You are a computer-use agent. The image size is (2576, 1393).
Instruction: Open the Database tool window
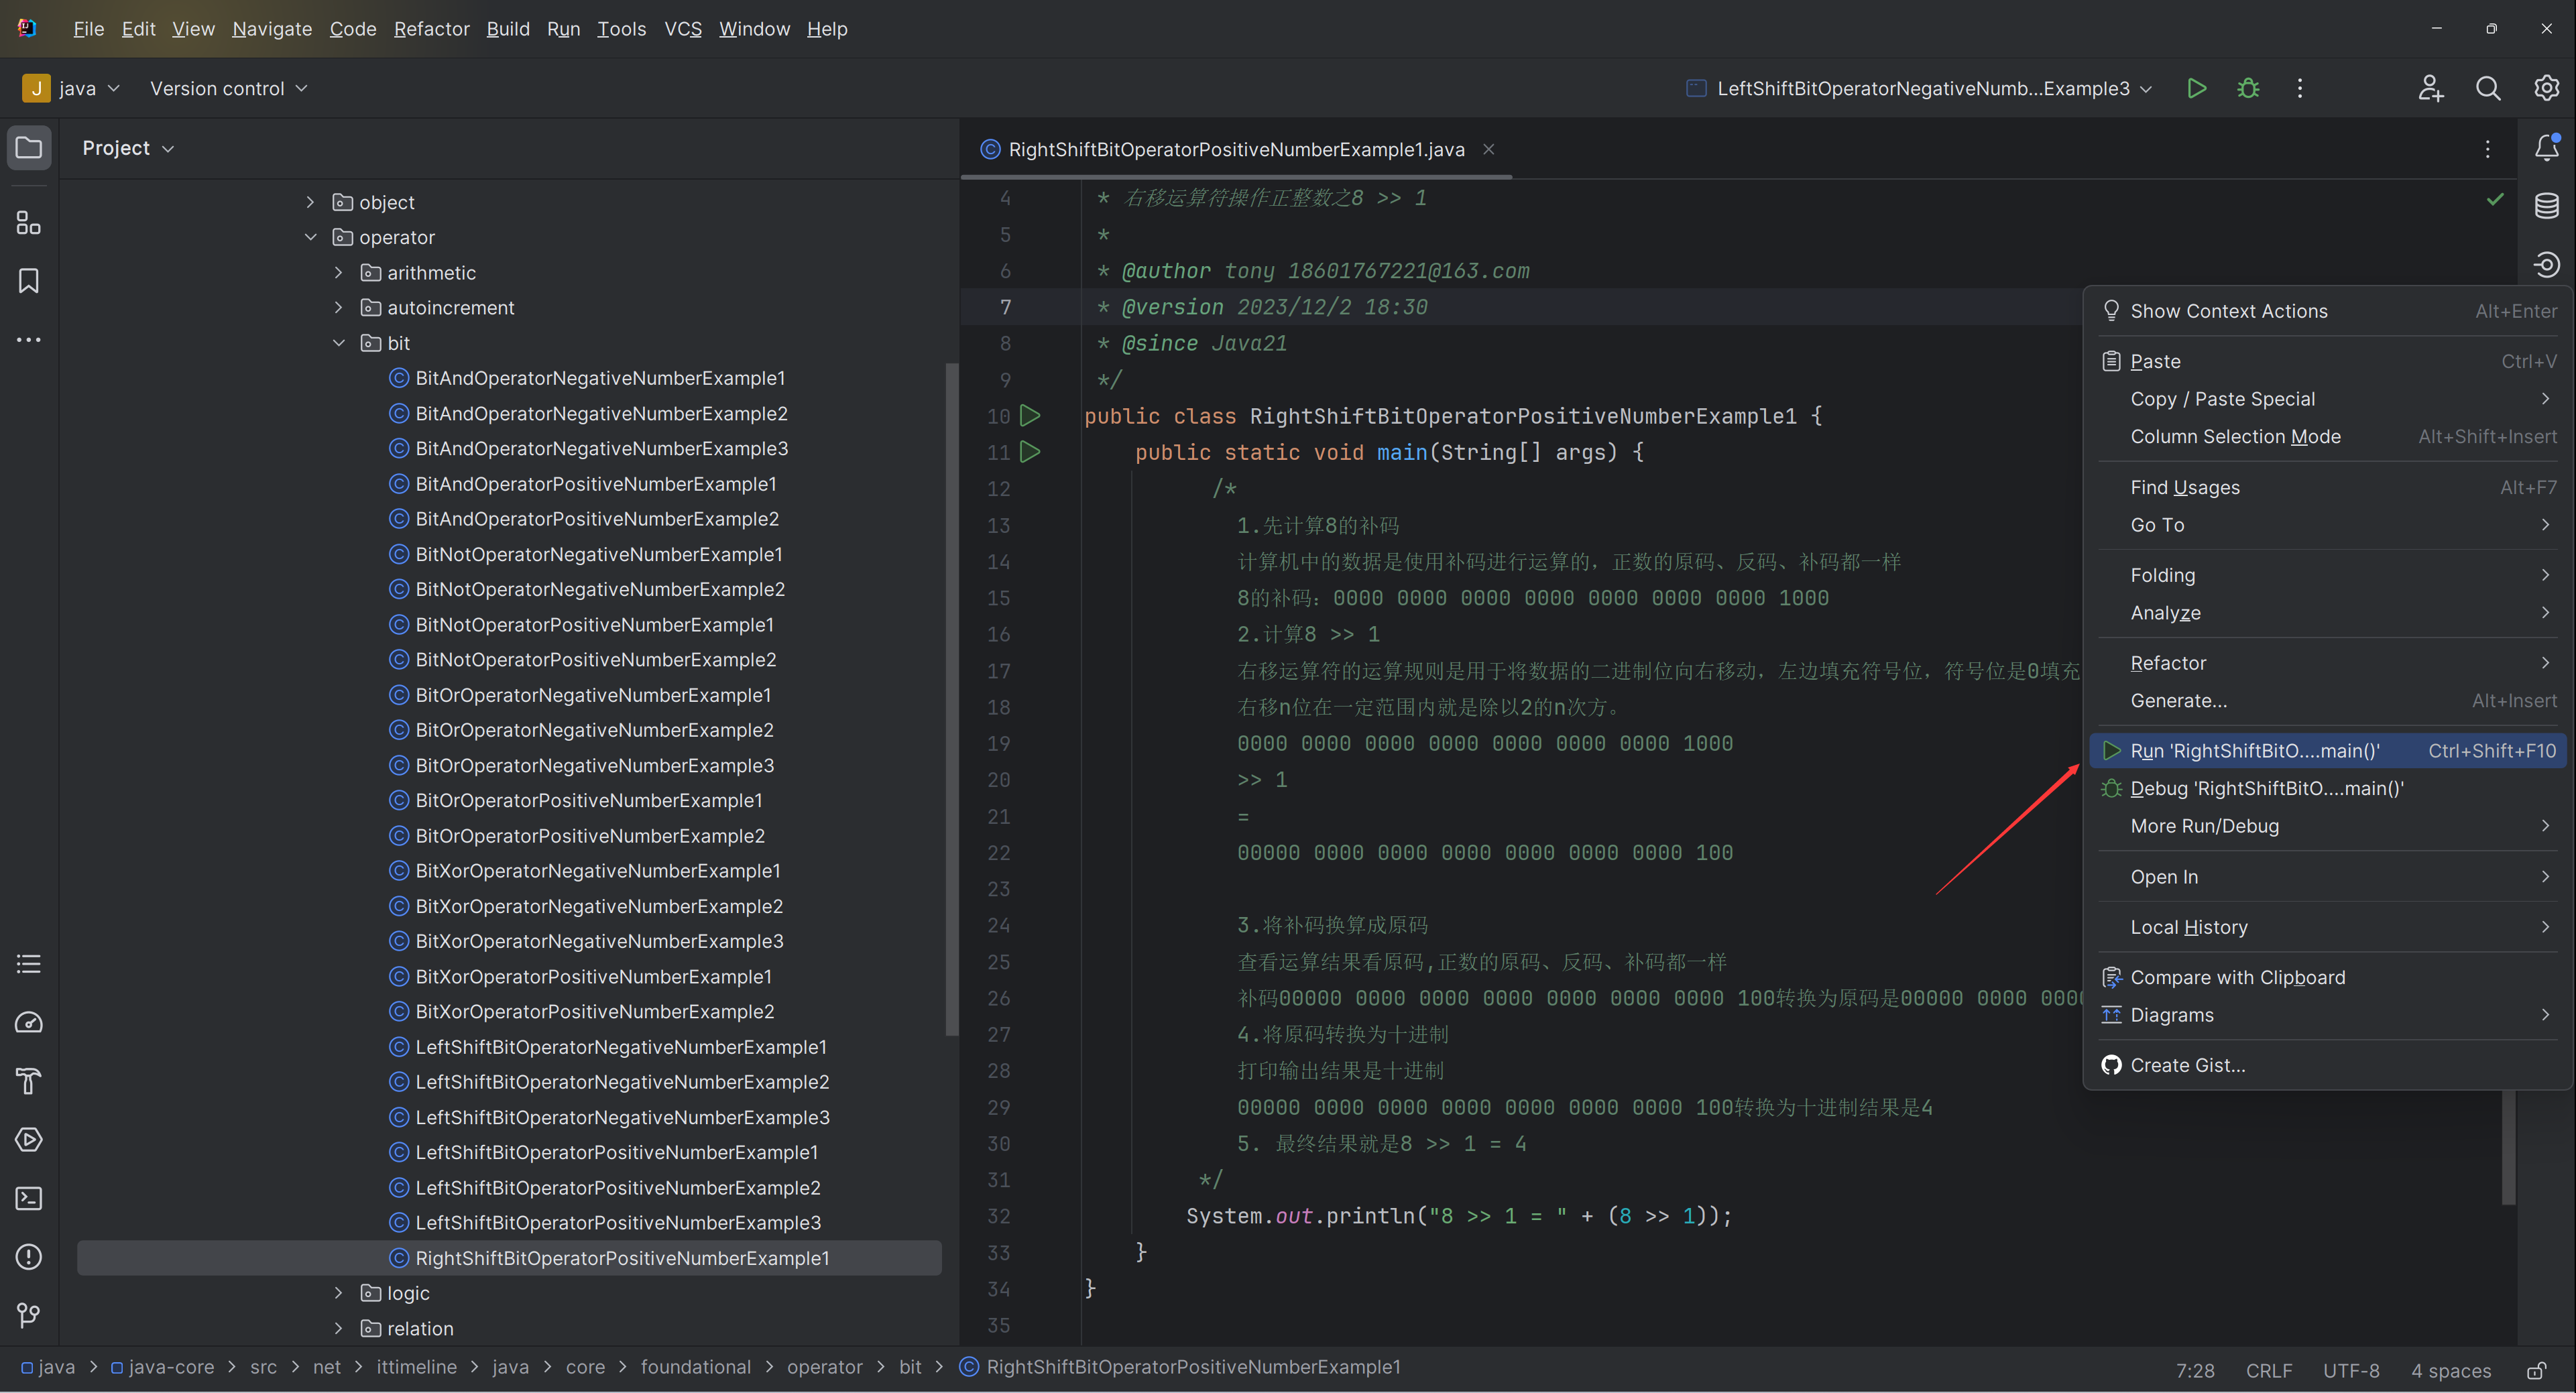pyautogui.click(x=2547, y=206)
